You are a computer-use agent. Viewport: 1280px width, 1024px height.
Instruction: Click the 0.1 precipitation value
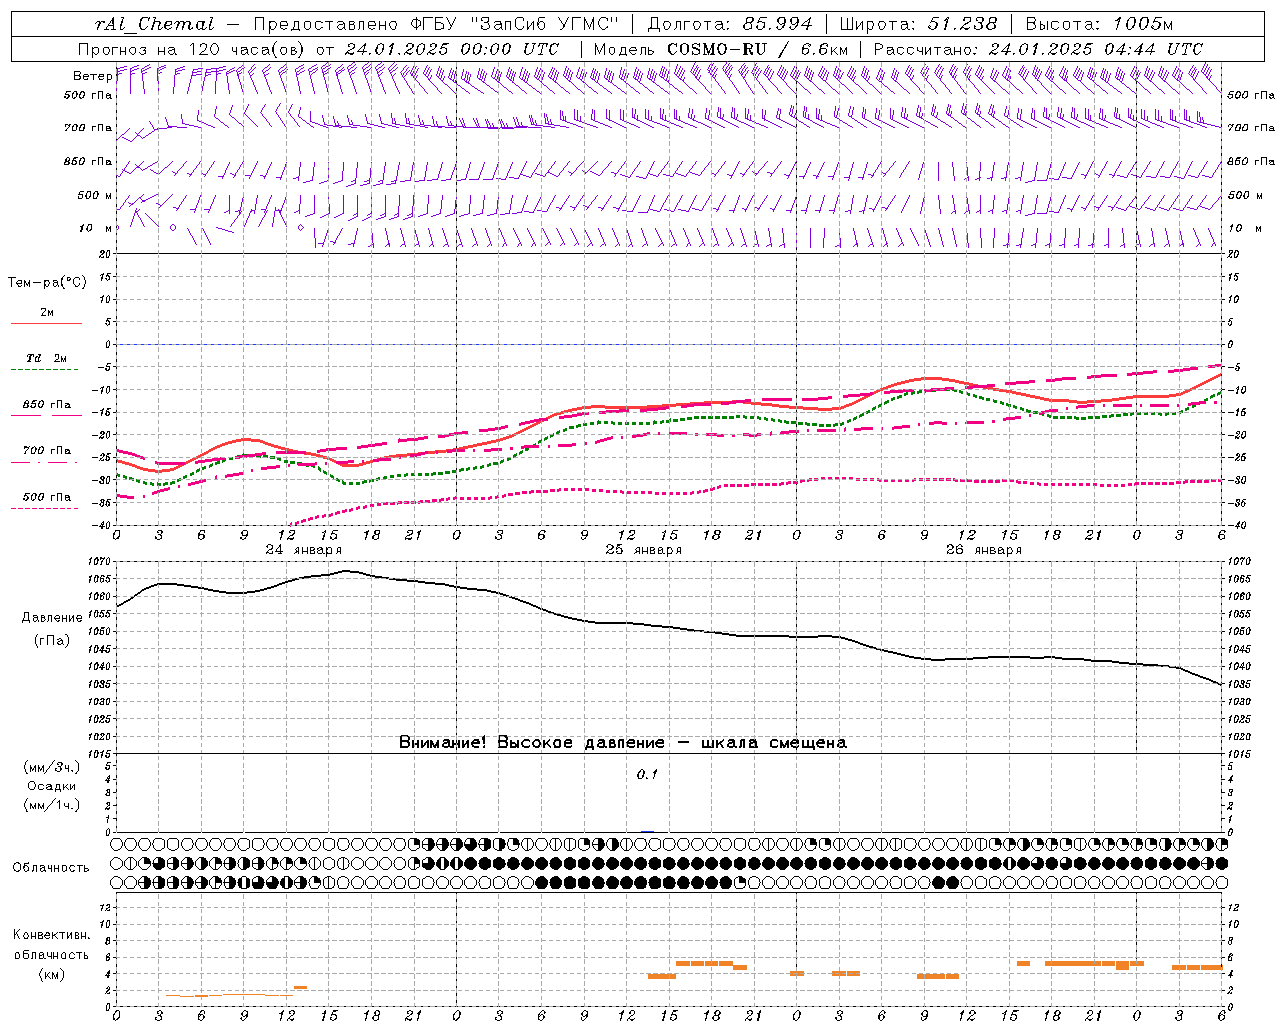647,775
